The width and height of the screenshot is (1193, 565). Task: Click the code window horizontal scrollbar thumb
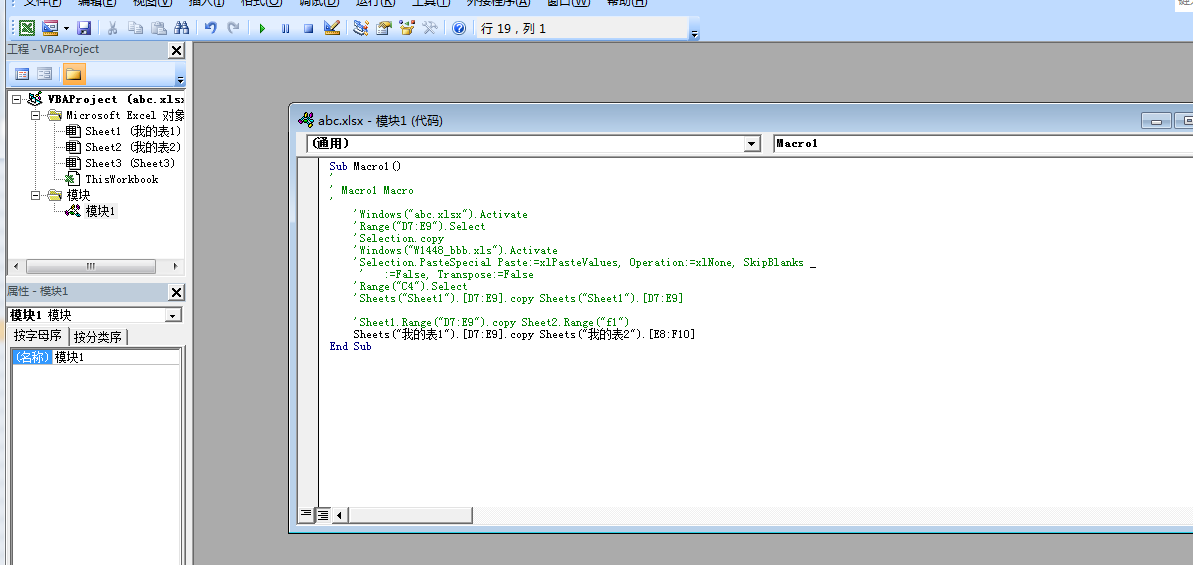click(x=410, y=516)
